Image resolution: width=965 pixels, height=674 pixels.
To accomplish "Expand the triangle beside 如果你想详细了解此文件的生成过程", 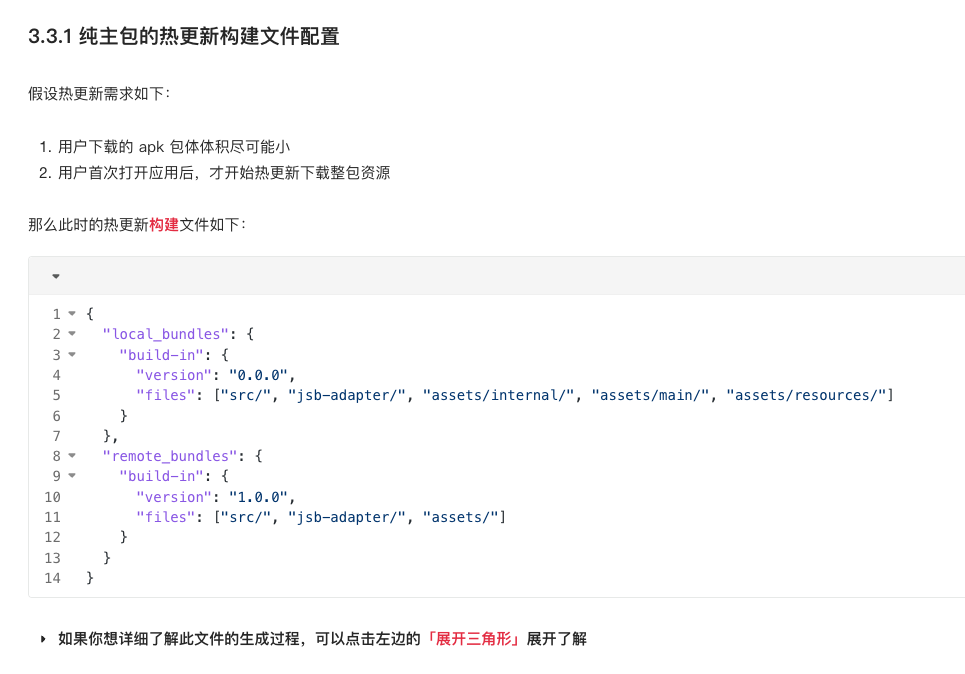I will pyautogui.click(x=43, y=639).
